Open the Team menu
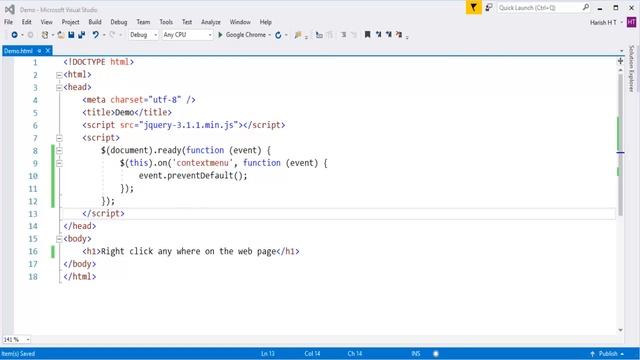This screenshot has width=640, height=360. tap(143, 22)
